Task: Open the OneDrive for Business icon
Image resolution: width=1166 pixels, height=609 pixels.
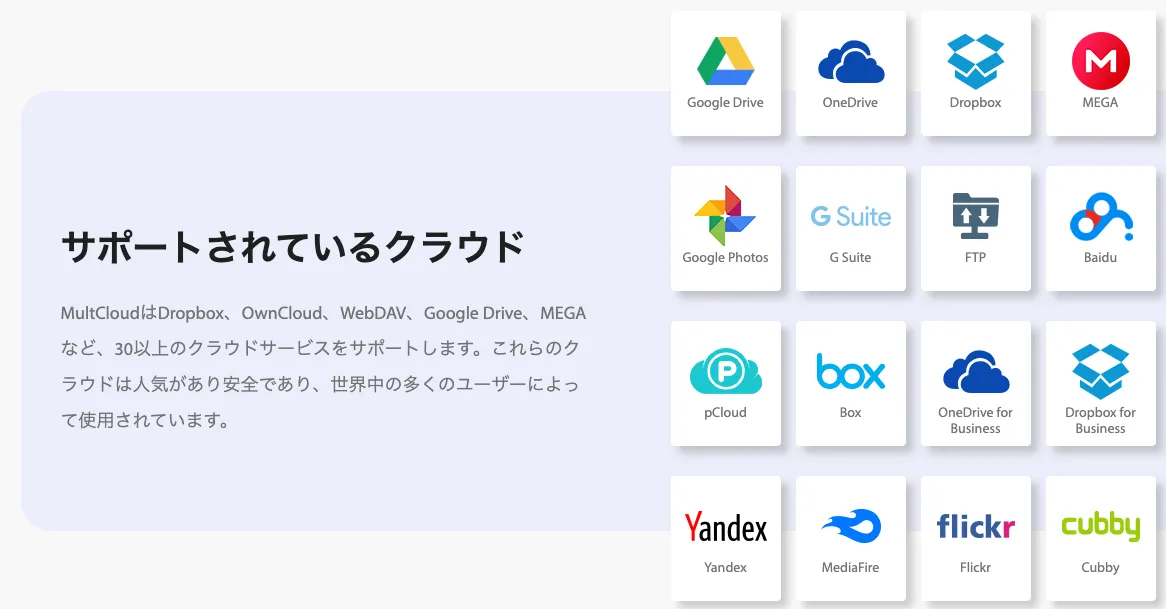Action: pos(975,371)
